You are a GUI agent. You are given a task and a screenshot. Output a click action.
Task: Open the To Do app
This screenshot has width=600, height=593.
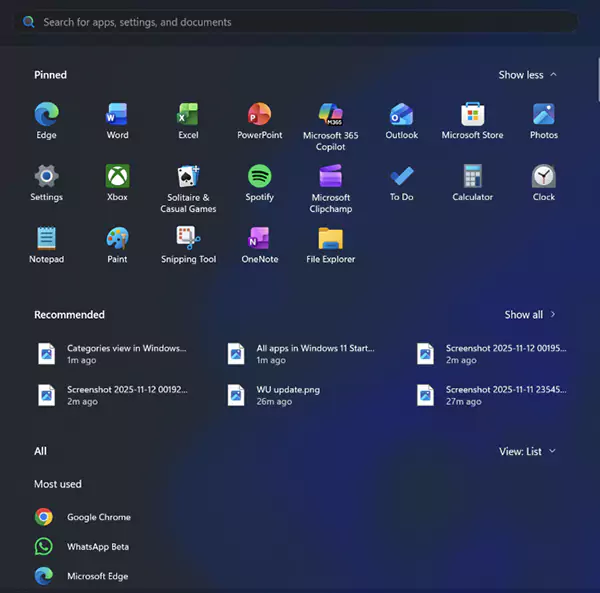coord(401,183)
